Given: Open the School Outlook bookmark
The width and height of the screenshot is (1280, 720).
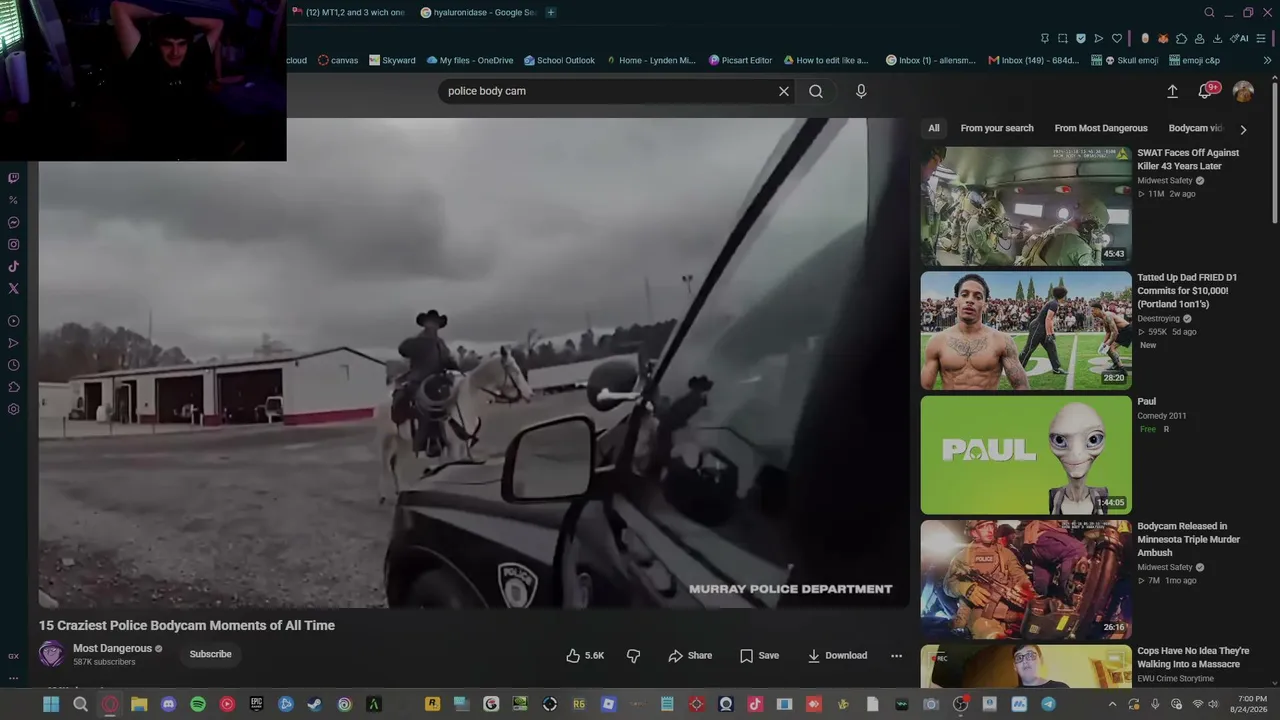Looking at the screenshot, I should point(559,60).
